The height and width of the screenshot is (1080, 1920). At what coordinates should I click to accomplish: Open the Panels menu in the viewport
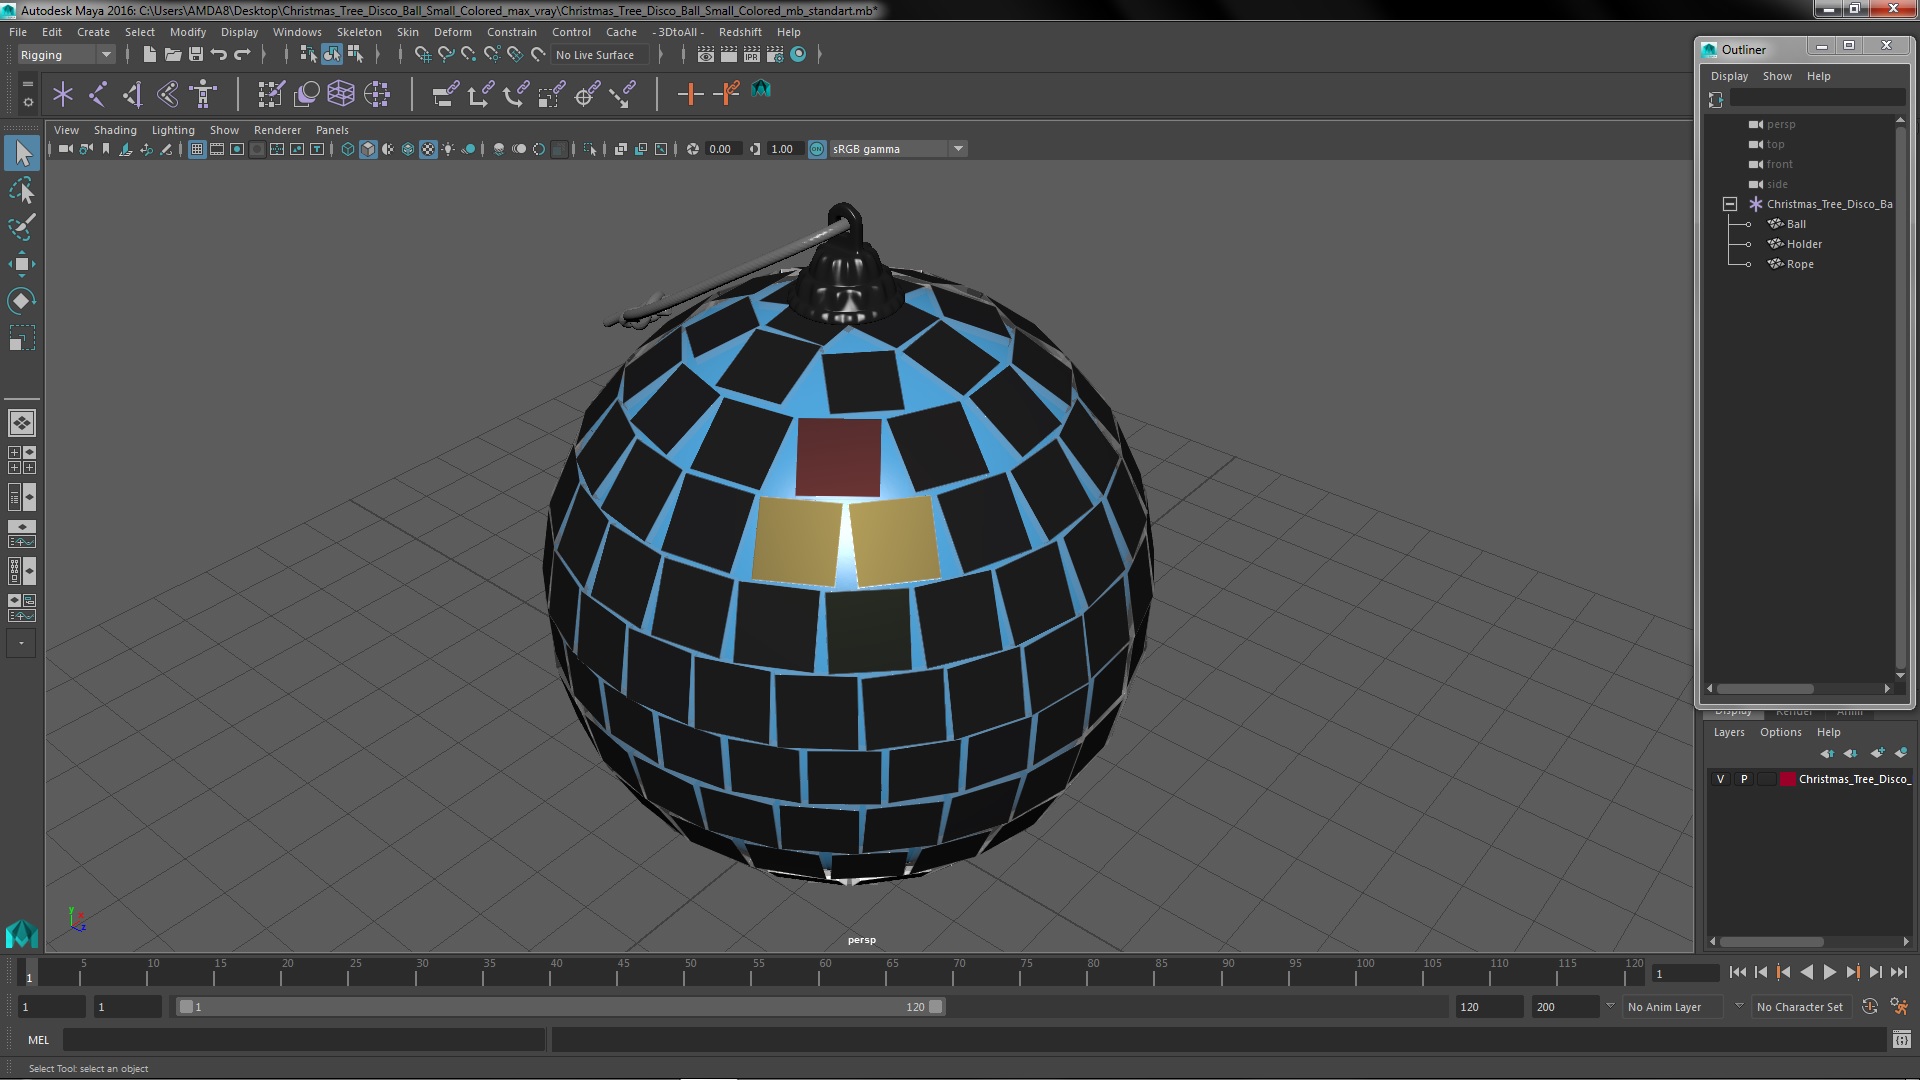tap(332, 130)
